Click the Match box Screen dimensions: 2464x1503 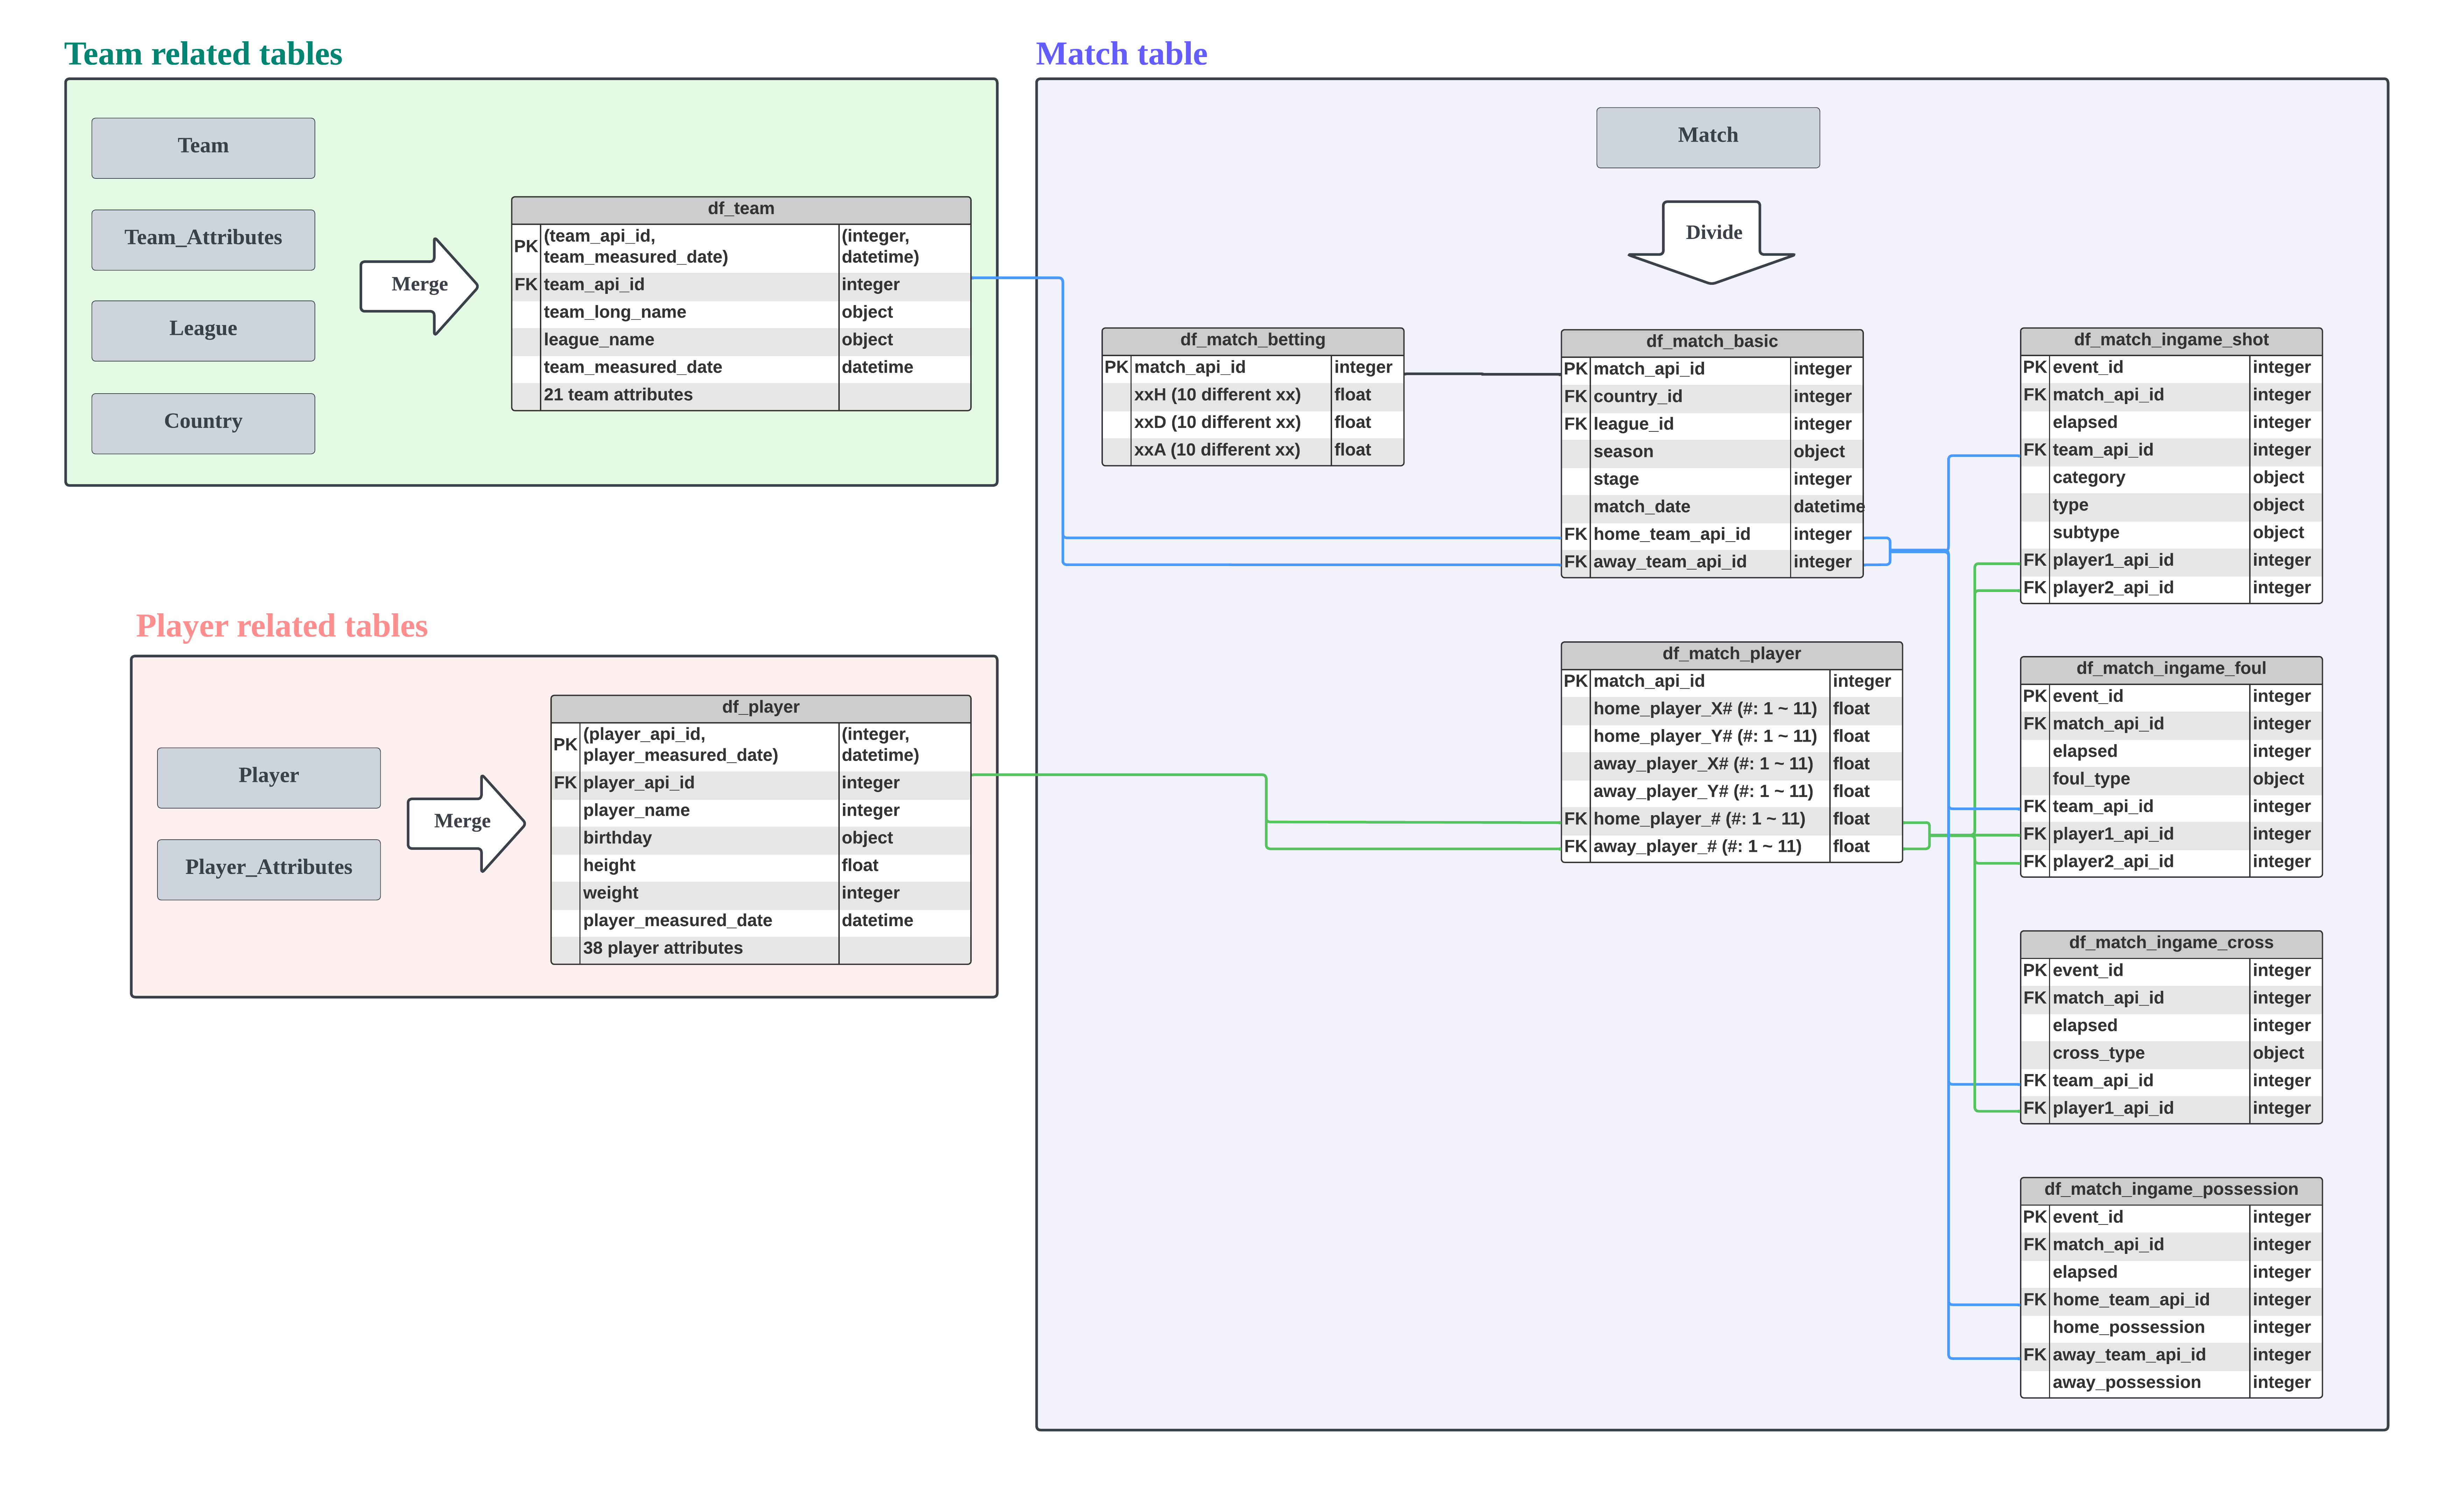pyautogui.click(x=1707, y=137)
